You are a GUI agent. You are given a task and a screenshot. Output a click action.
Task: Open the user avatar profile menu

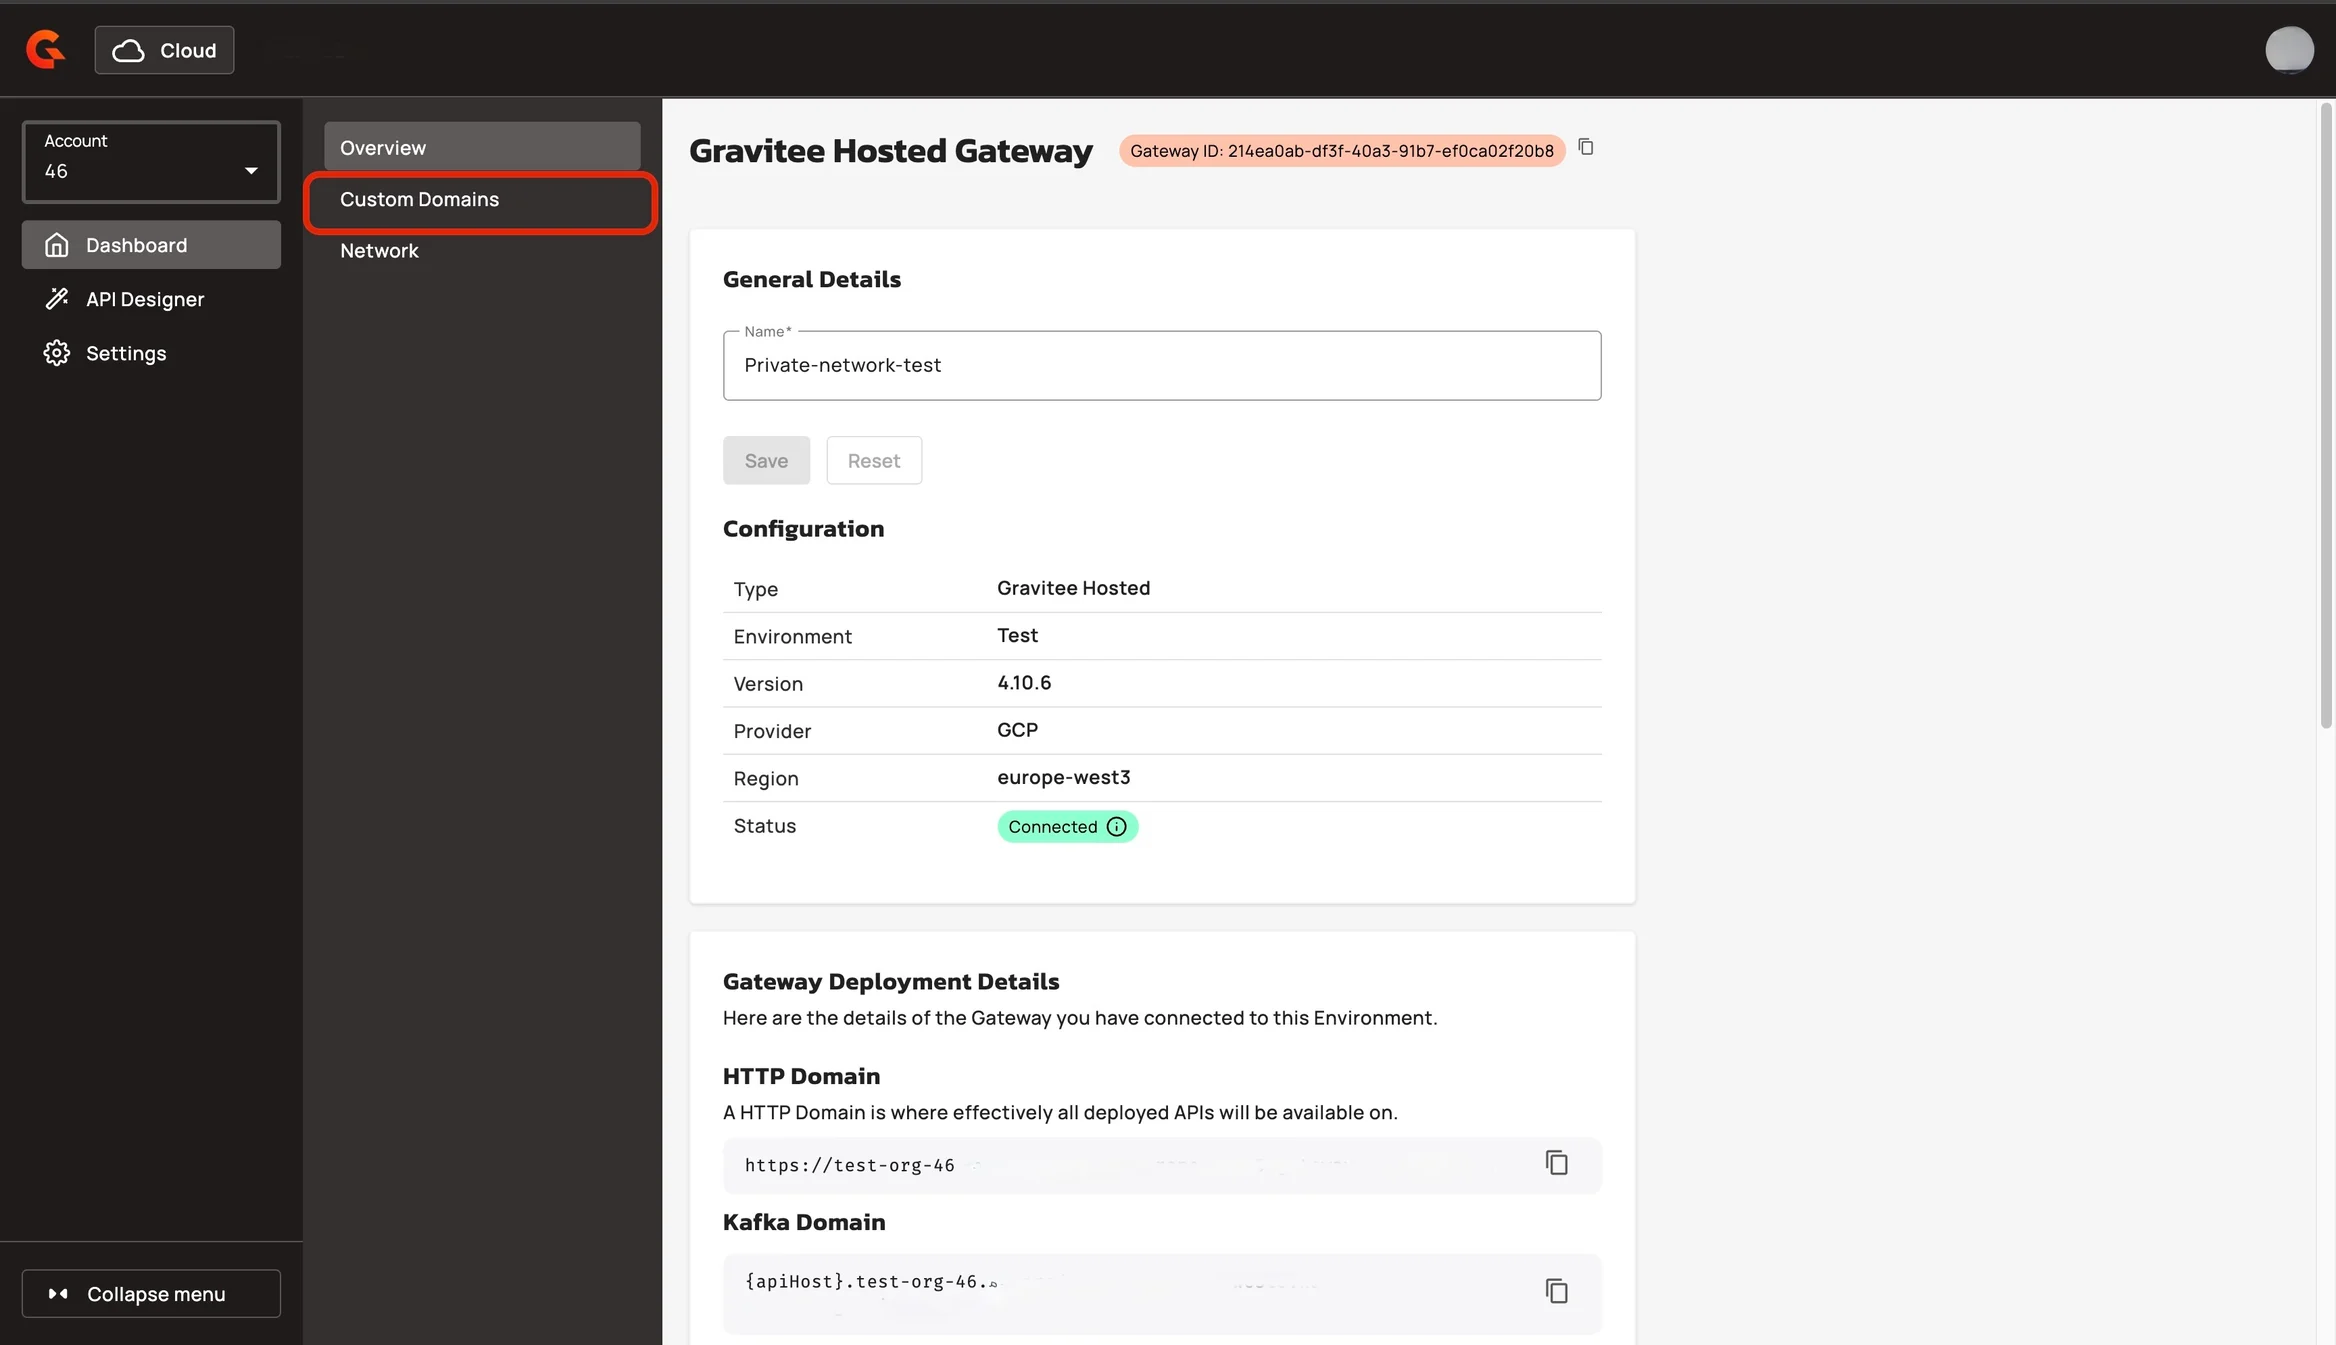click(2289, 50)
